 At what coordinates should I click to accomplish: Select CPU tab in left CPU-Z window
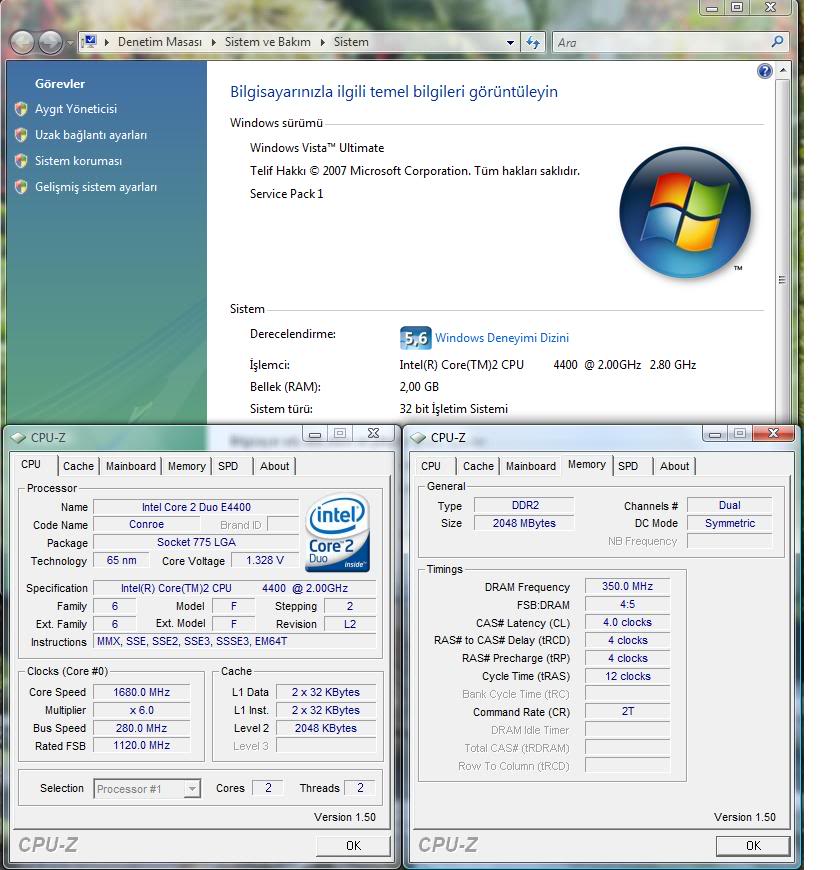31,464
